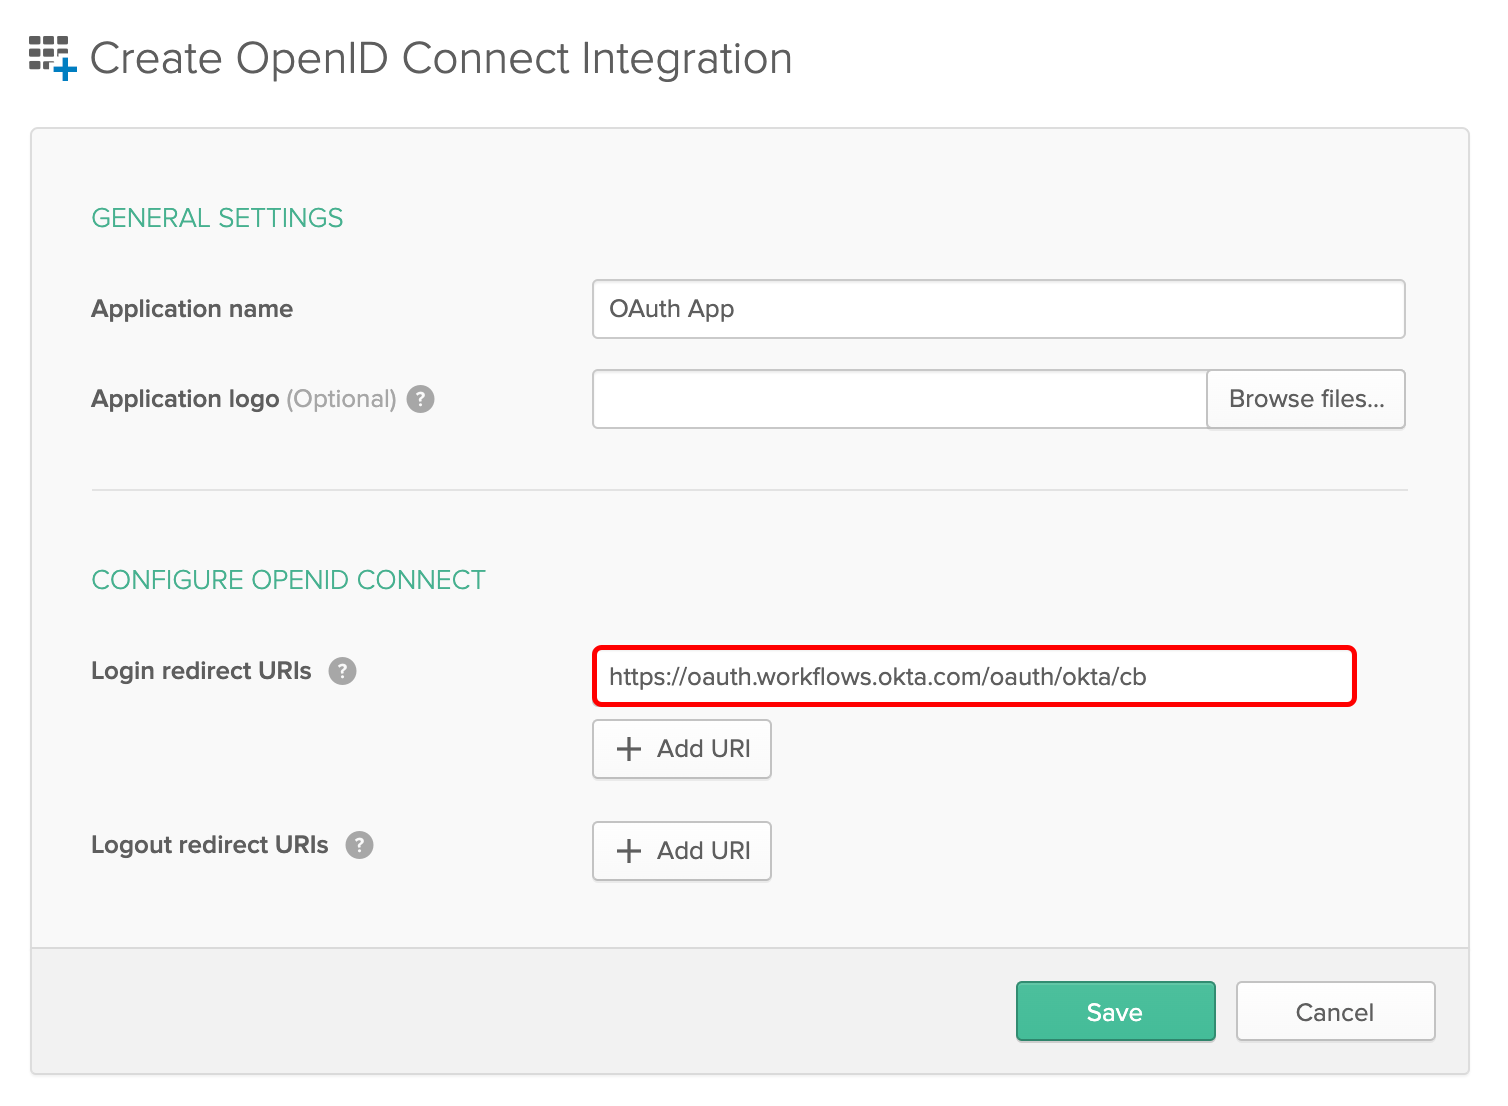Click the Create OpenID Connect Integration title
1508x1106 pixels.
click(x=441, y=58)
